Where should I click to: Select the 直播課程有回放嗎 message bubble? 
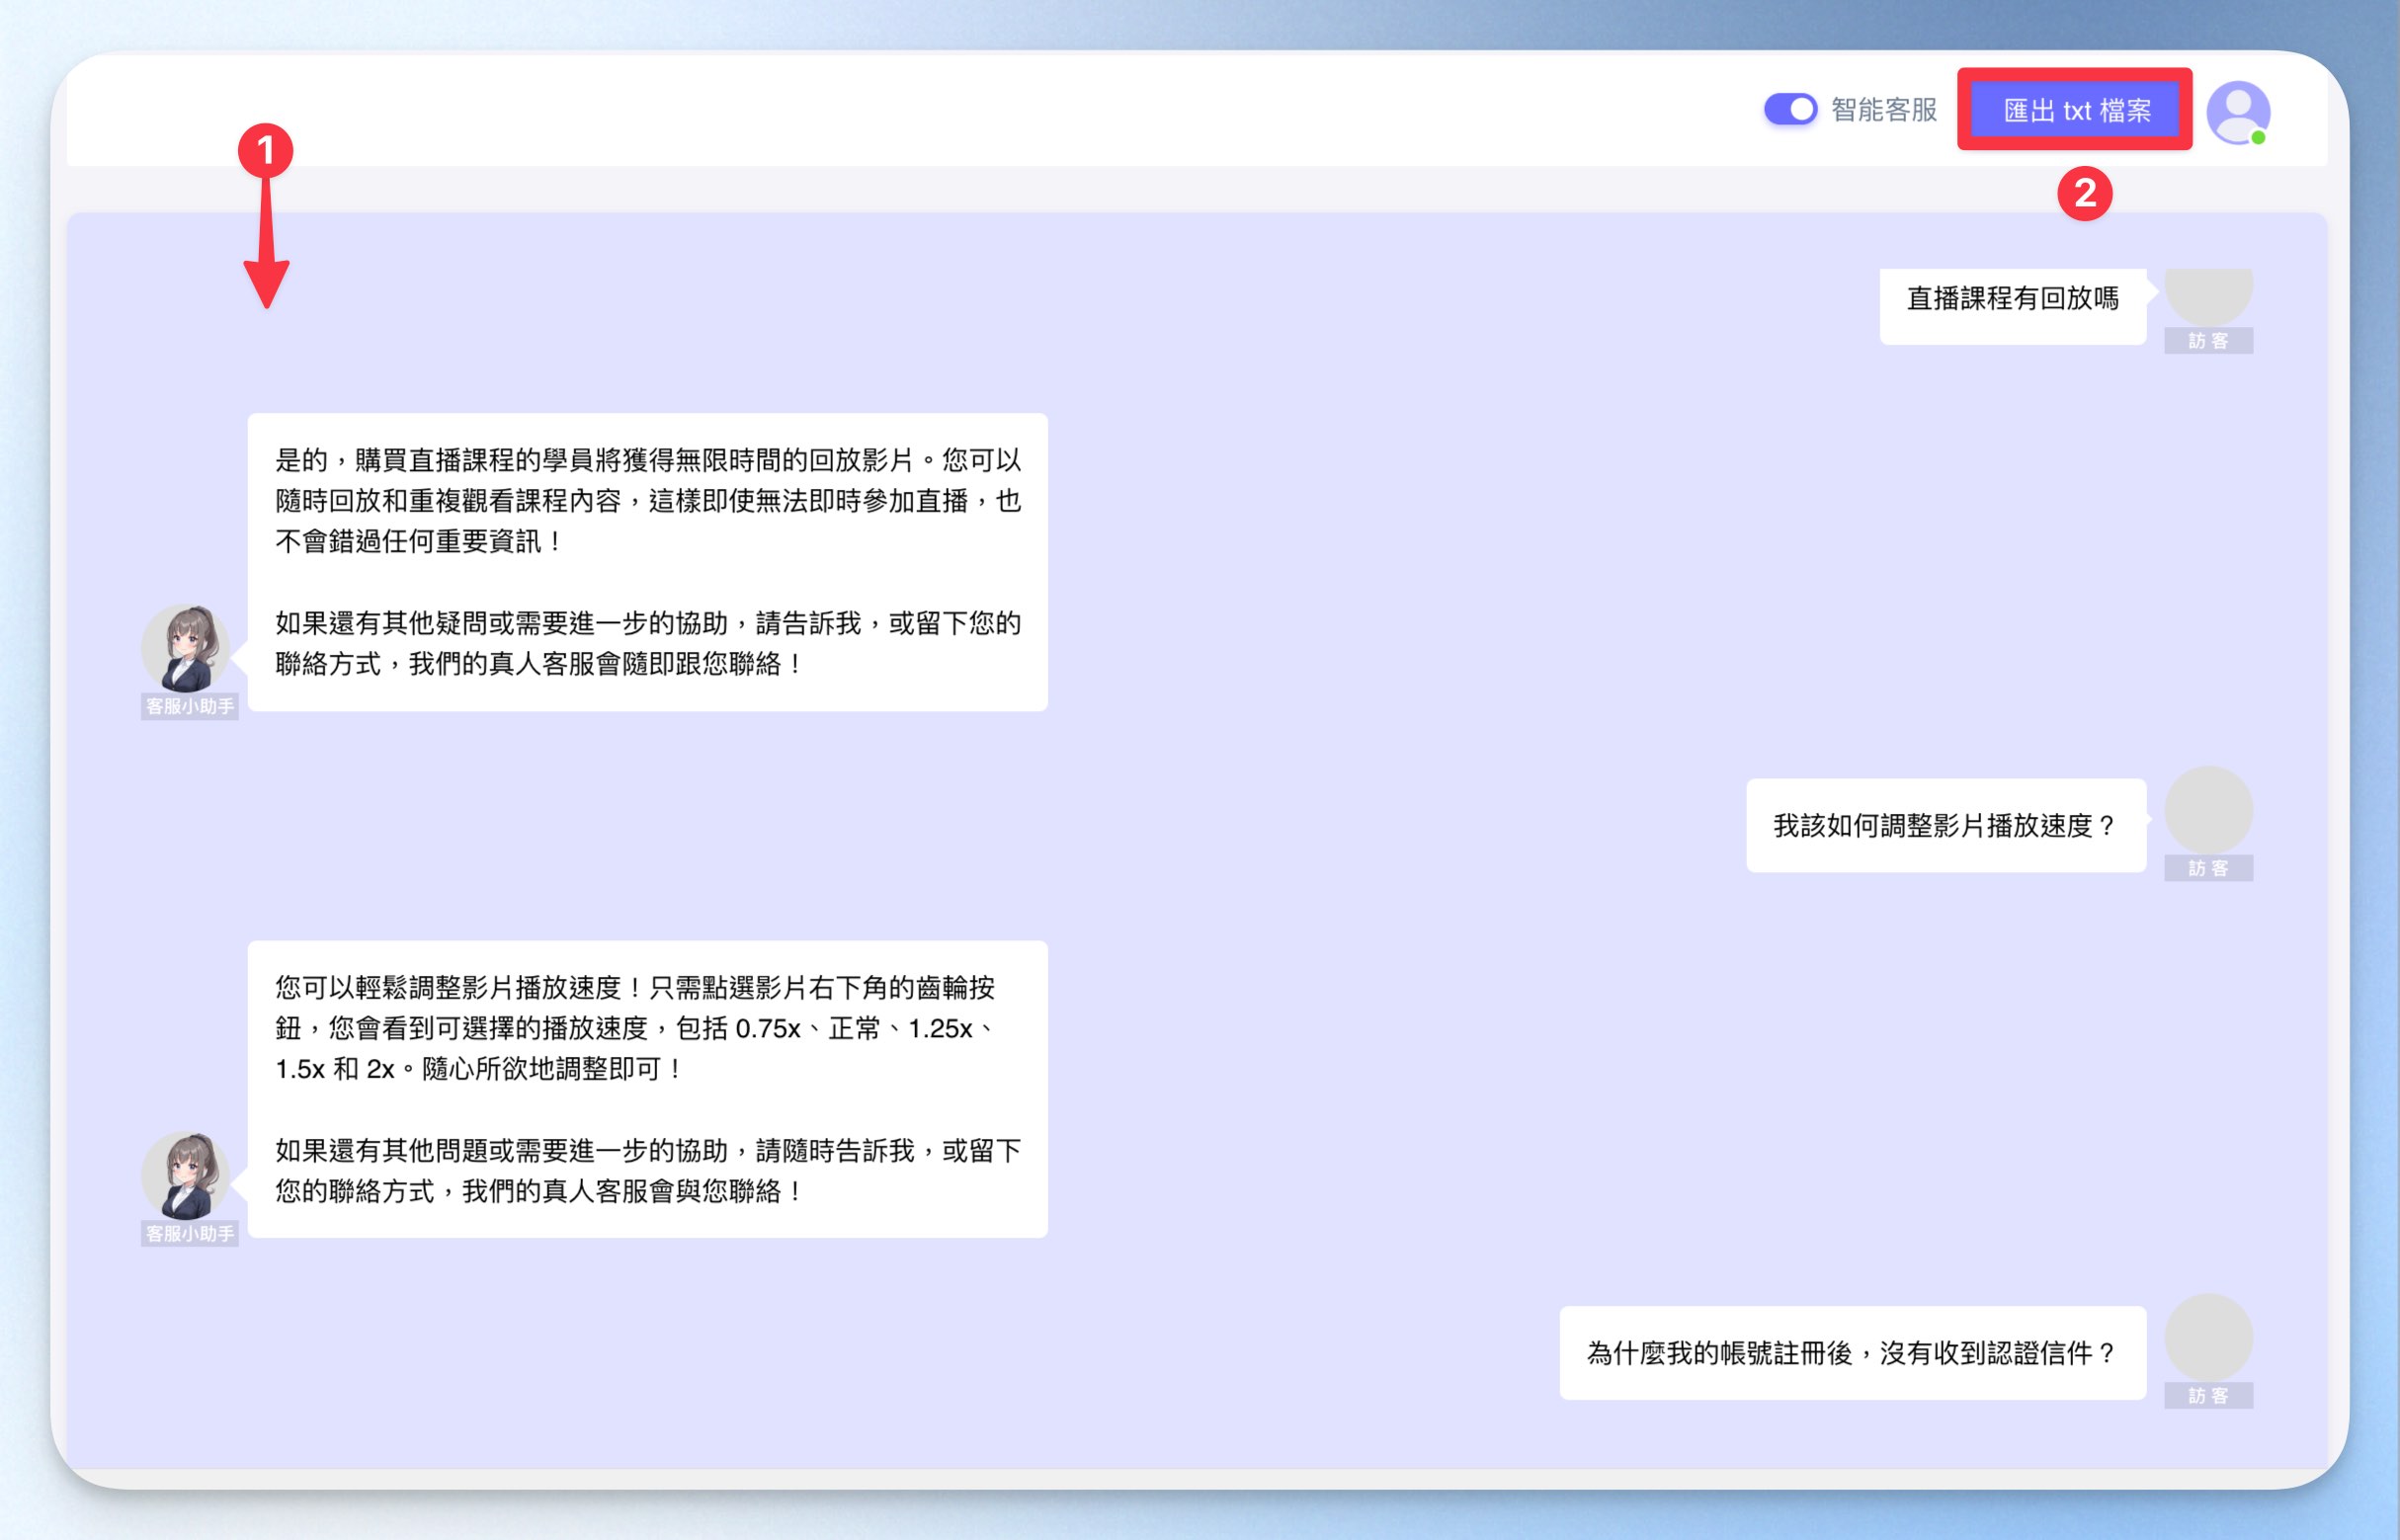point(2012,306)
